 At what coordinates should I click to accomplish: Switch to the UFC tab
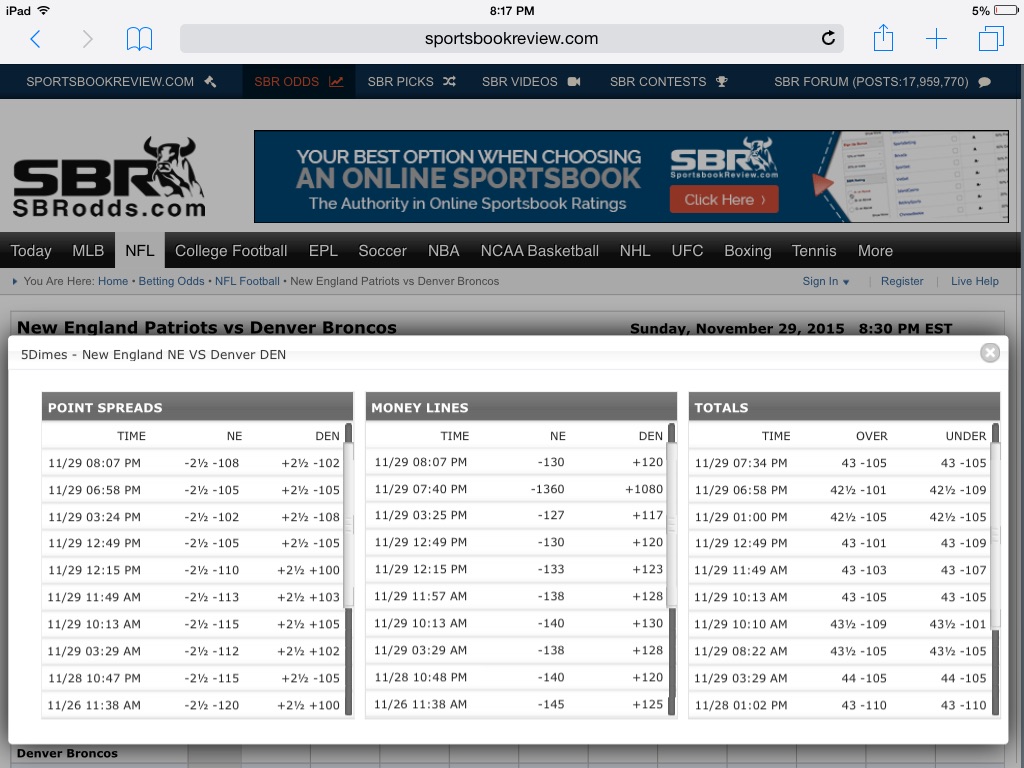tap(687, 251)
